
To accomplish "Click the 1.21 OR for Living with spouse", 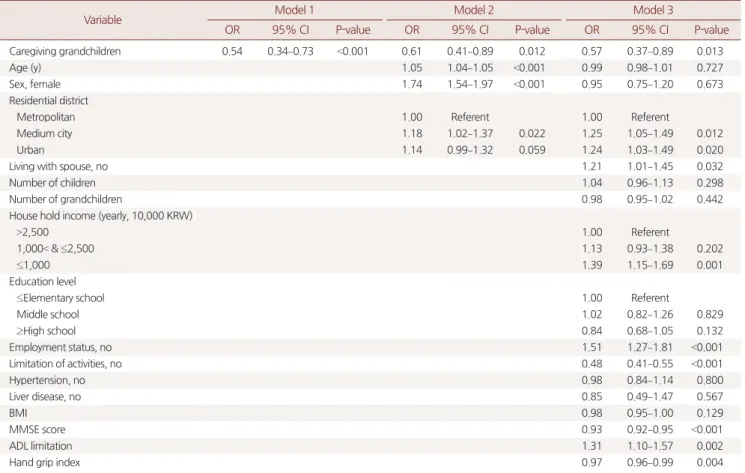I will click(592, 167).
